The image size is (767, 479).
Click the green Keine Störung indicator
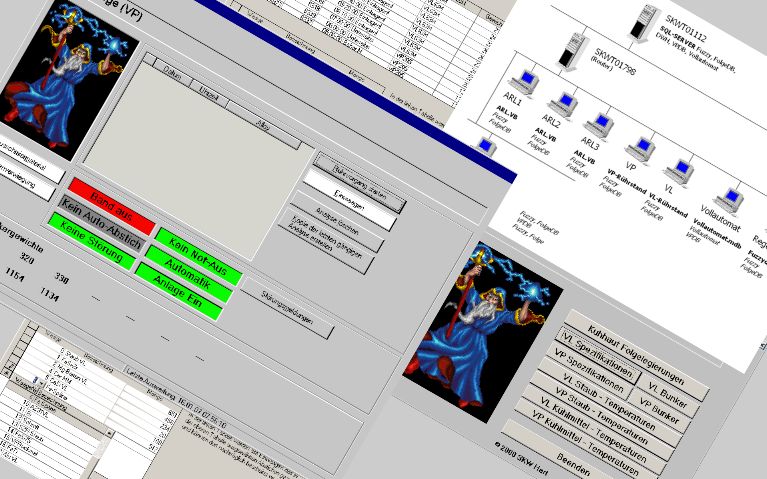(x=91, y=240)
